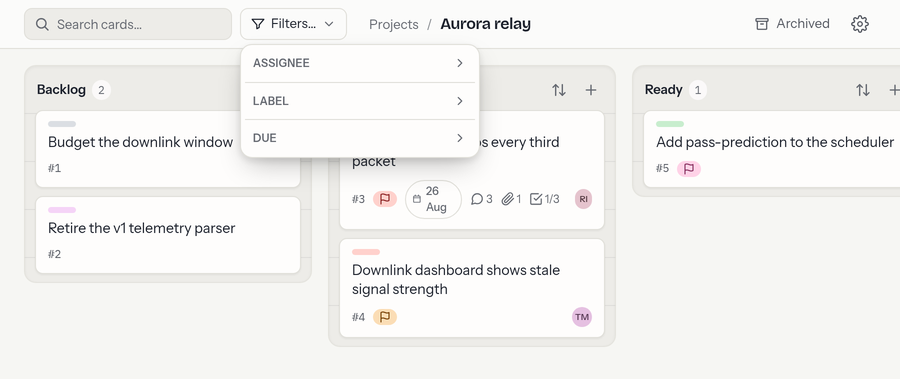Click card number #5
This screenshot has height=379, width=900.
(x=662, y=168)
